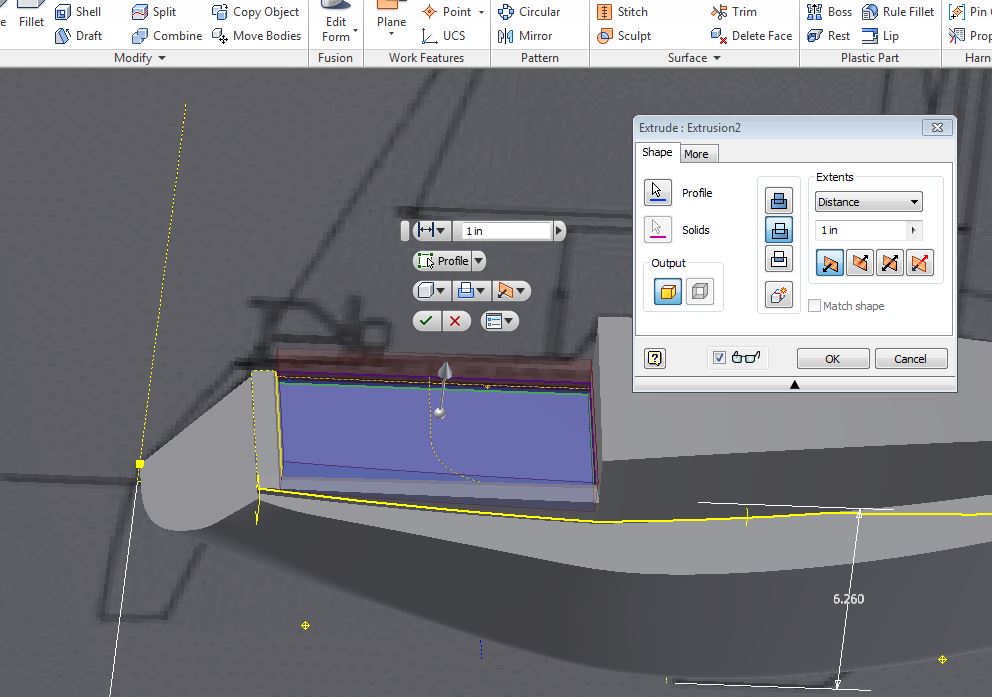Click the Profile selection arrow in dialog
The height and width of the screenshot is (697, 992).
coord(657,192)
